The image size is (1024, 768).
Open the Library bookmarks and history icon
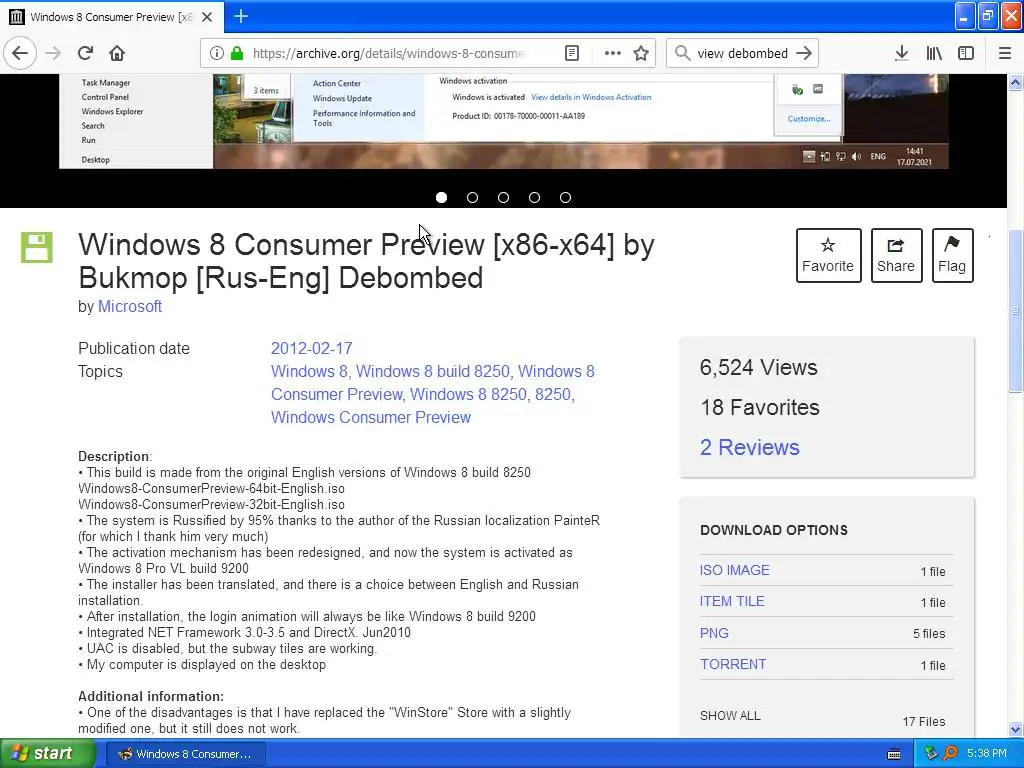click(x=934, y=53)
